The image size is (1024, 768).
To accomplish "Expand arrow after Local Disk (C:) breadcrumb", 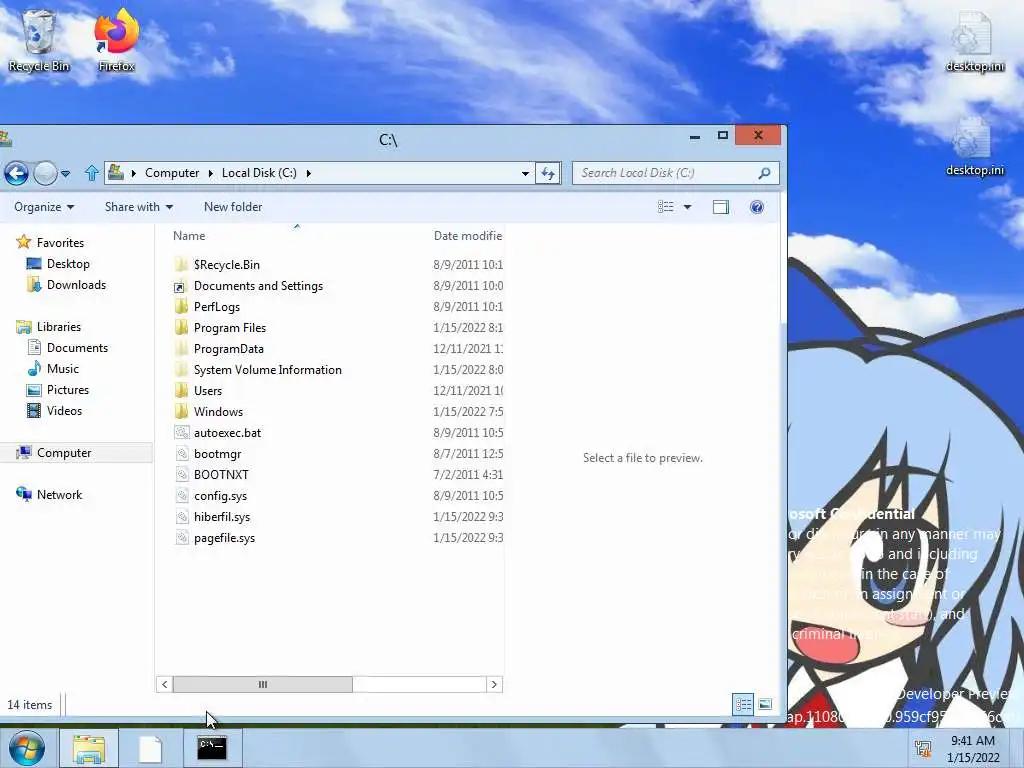I will pyautogui.click(x=308, y=173).
